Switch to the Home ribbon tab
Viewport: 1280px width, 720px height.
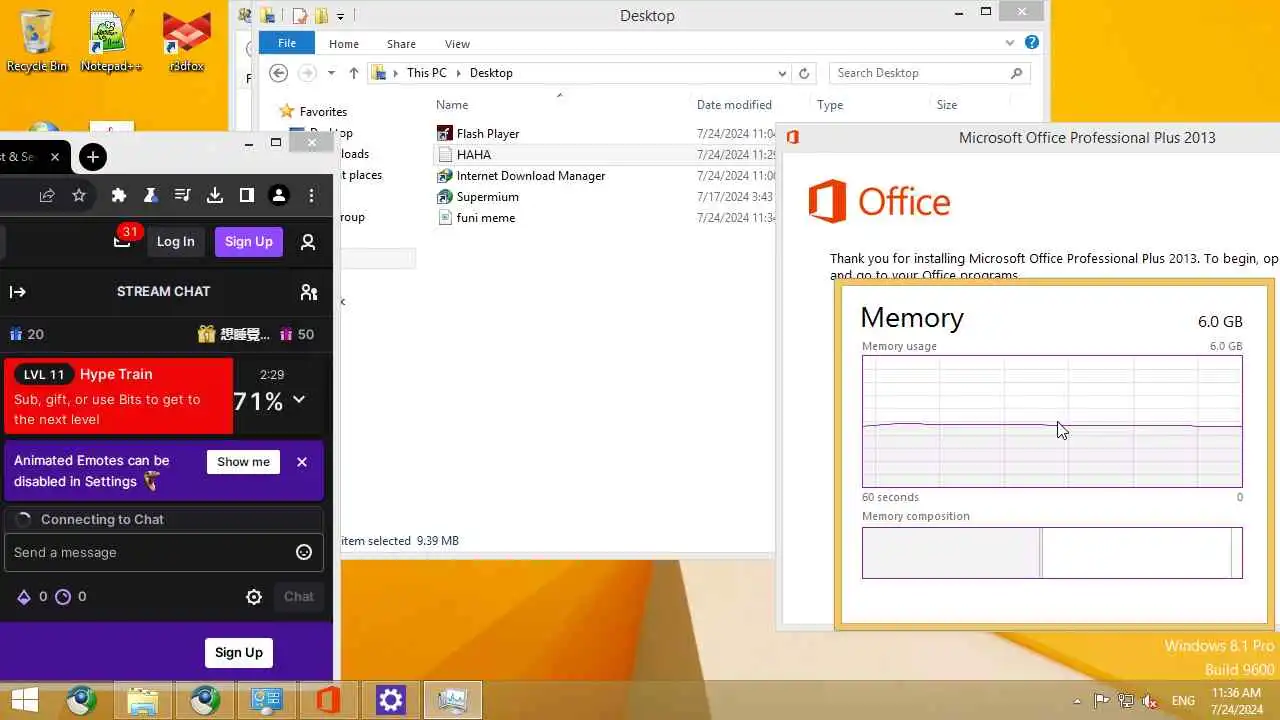(343, 44)
